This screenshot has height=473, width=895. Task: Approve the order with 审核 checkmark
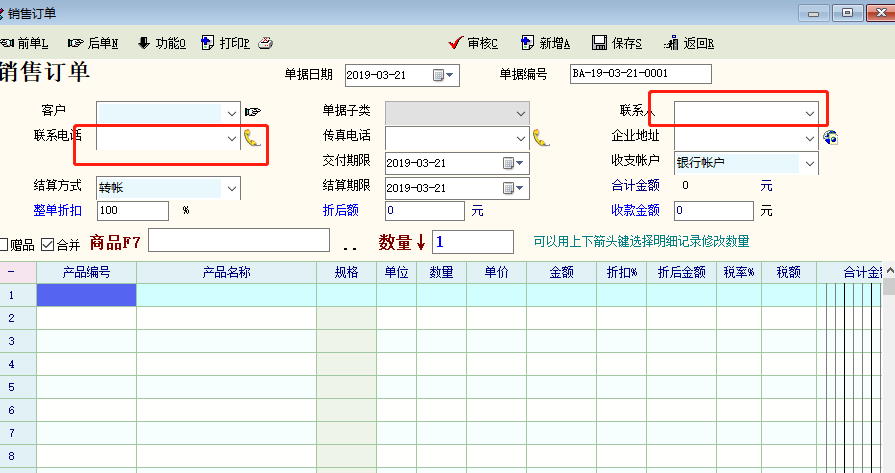[x=474, y=43]
